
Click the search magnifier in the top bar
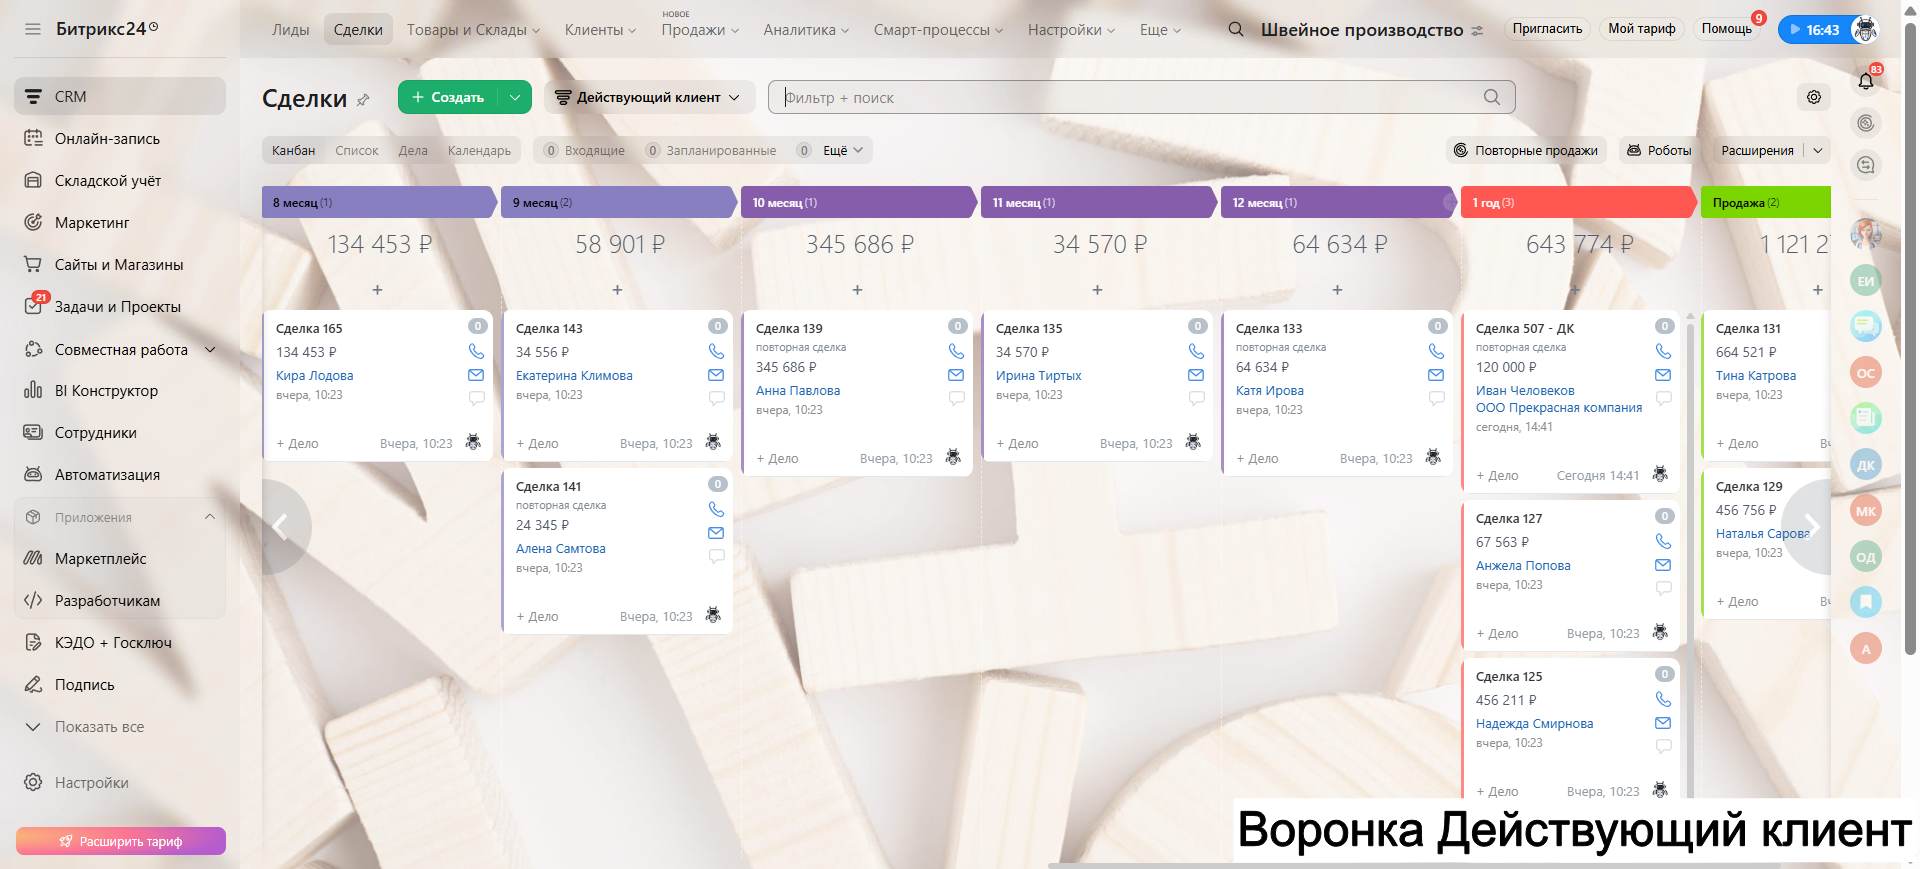click(1236, 29)
